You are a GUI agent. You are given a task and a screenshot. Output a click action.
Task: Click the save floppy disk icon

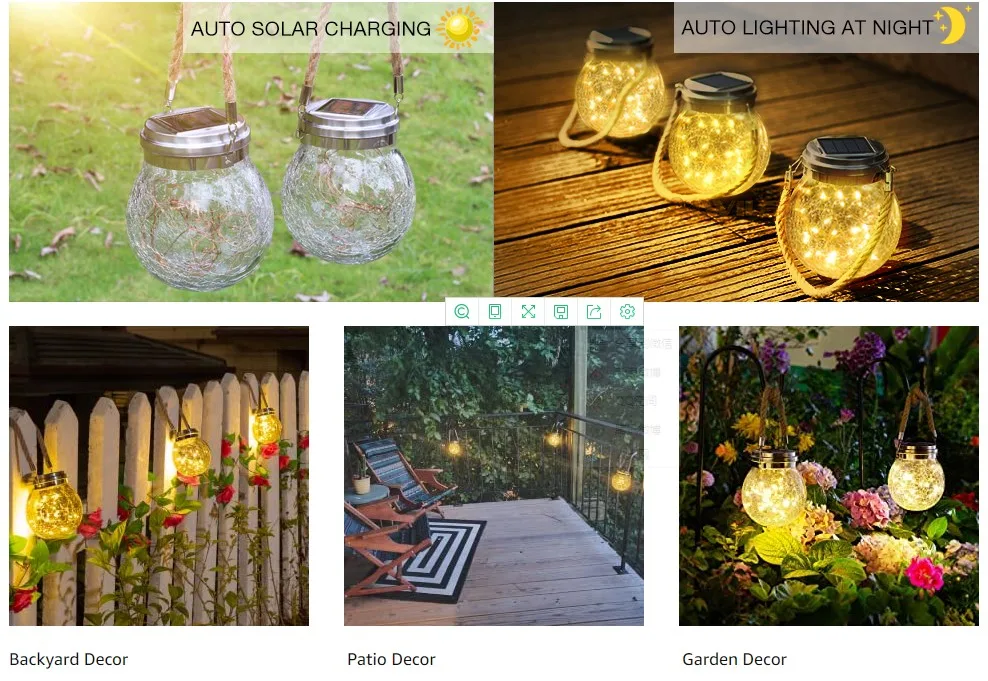point(561,312)
